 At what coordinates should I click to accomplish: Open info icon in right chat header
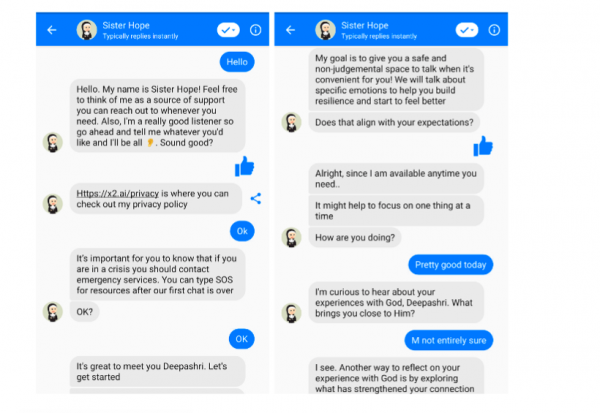(495, 30)
